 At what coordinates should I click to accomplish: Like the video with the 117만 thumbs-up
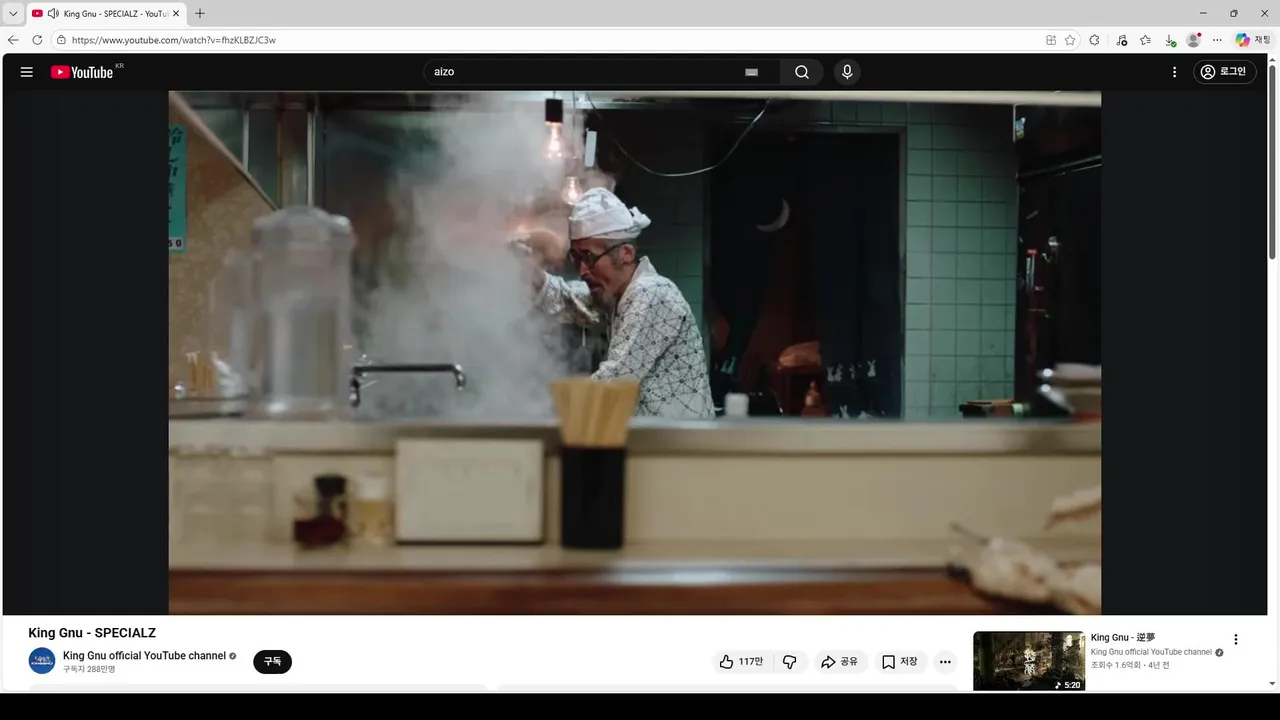pos(741,662)
